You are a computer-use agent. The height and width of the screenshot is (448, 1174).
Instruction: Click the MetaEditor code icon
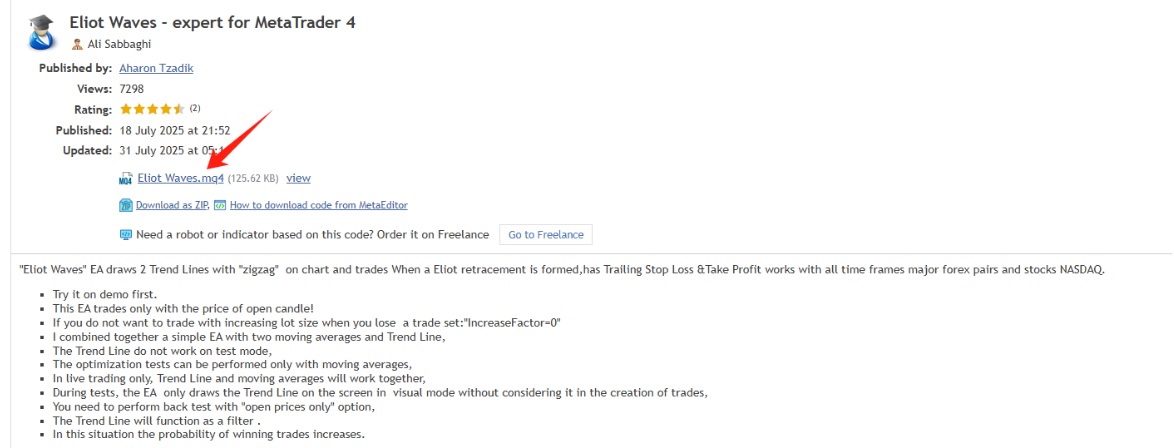click(220, 205)
